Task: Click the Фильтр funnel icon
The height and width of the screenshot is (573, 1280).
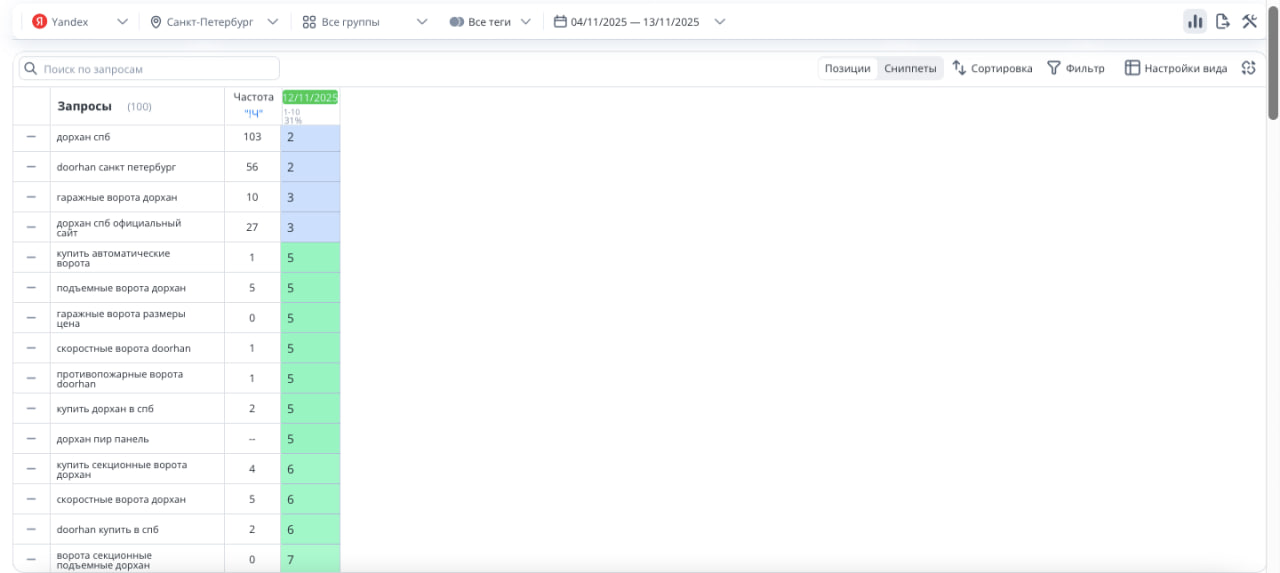Action: point(1054,68)
